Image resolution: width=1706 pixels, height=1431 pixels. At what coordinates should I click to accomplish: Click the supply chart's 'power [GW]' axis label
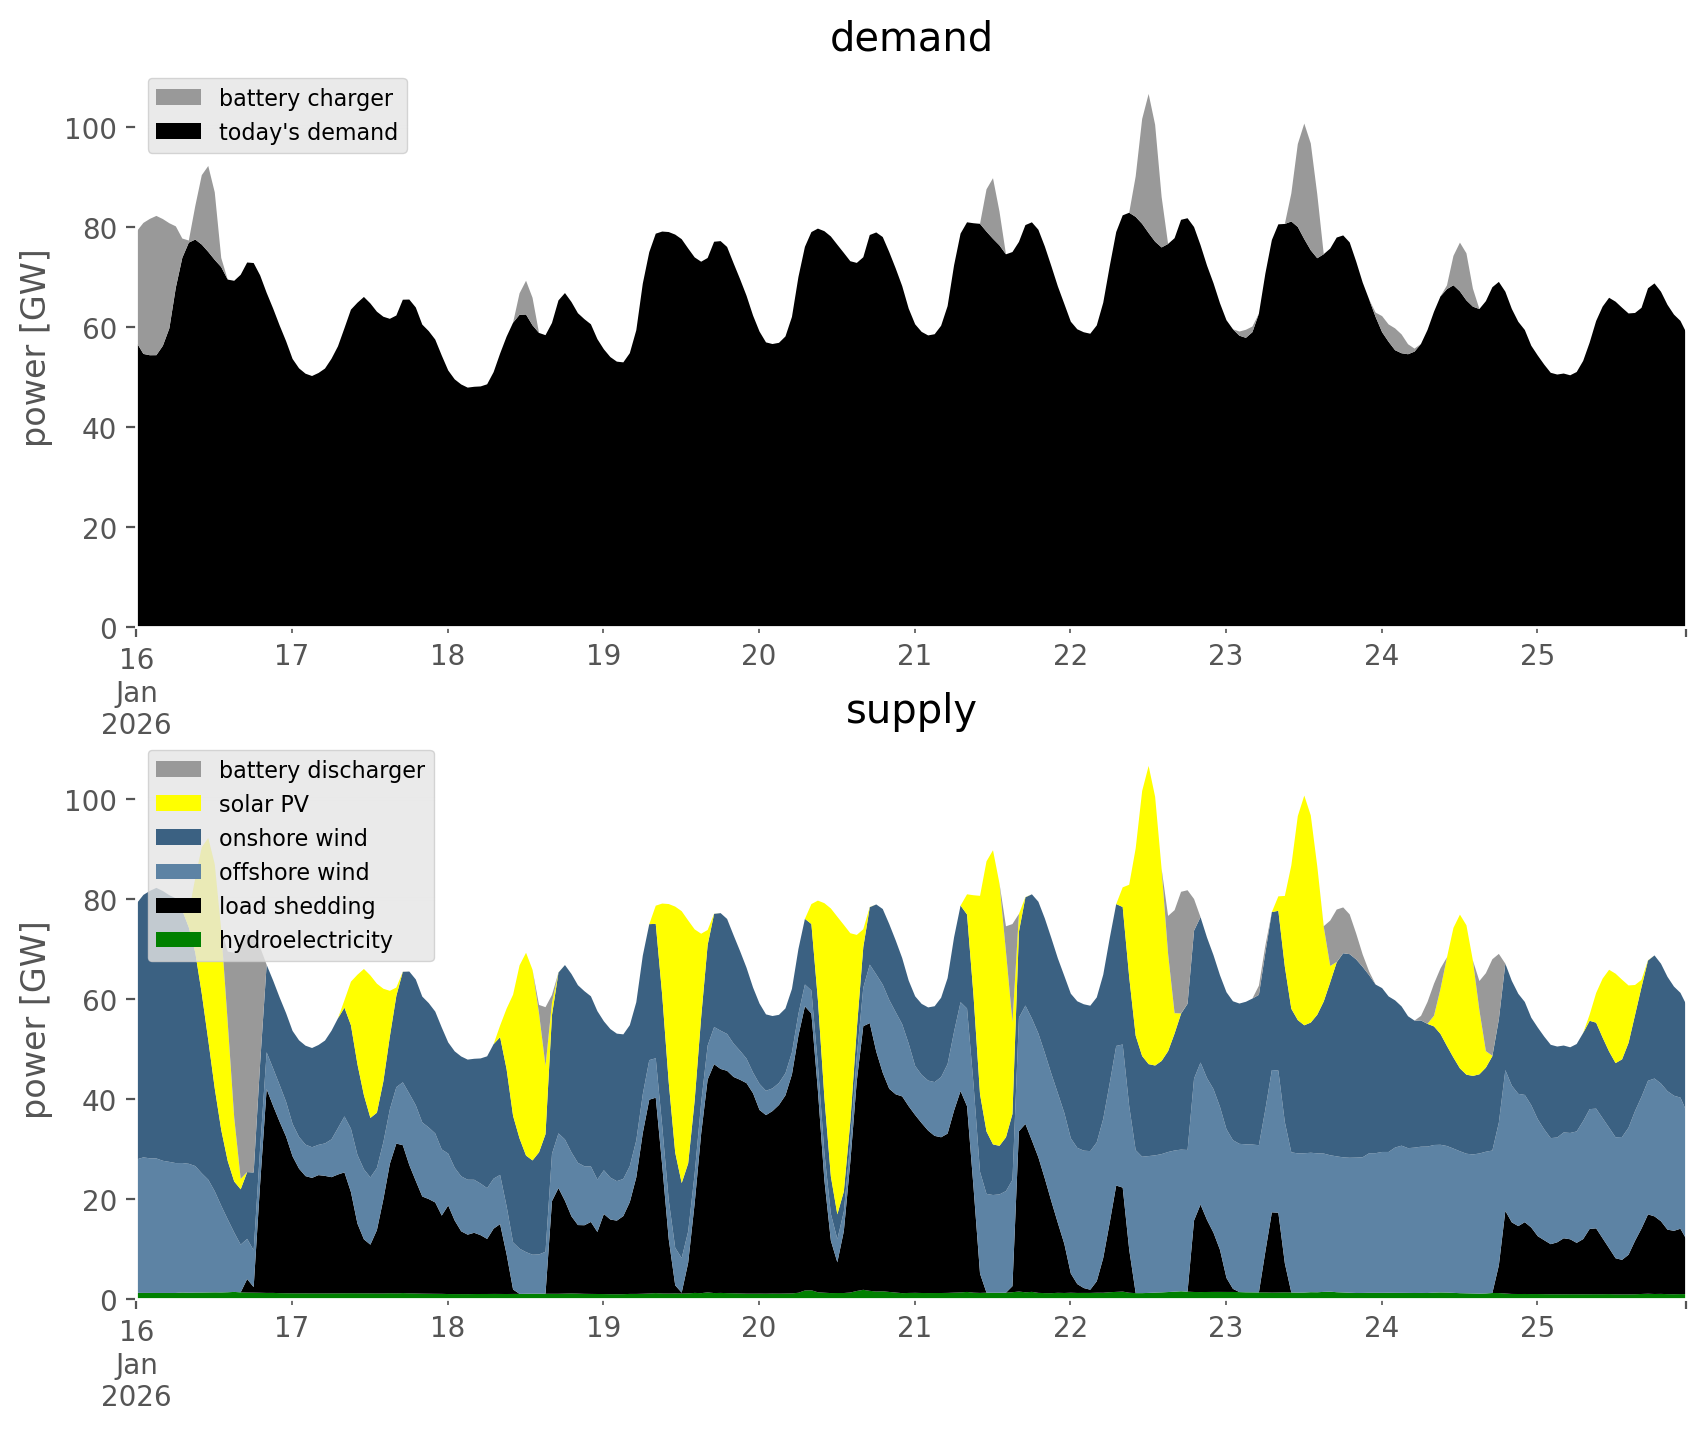click(x=34, y=1020)
